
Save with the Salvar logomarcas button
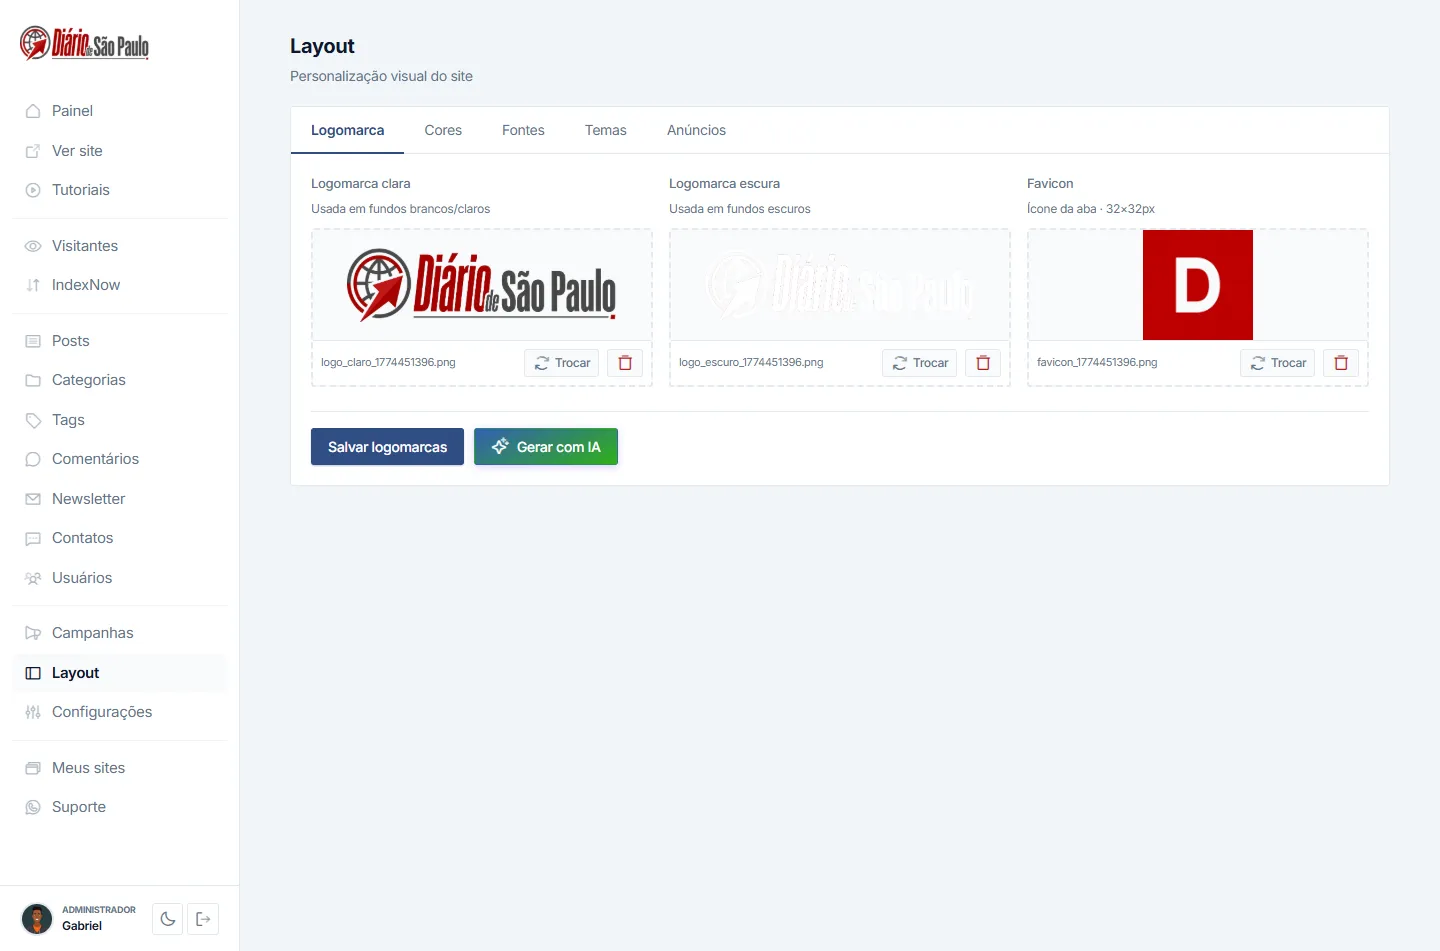(387, 447)
